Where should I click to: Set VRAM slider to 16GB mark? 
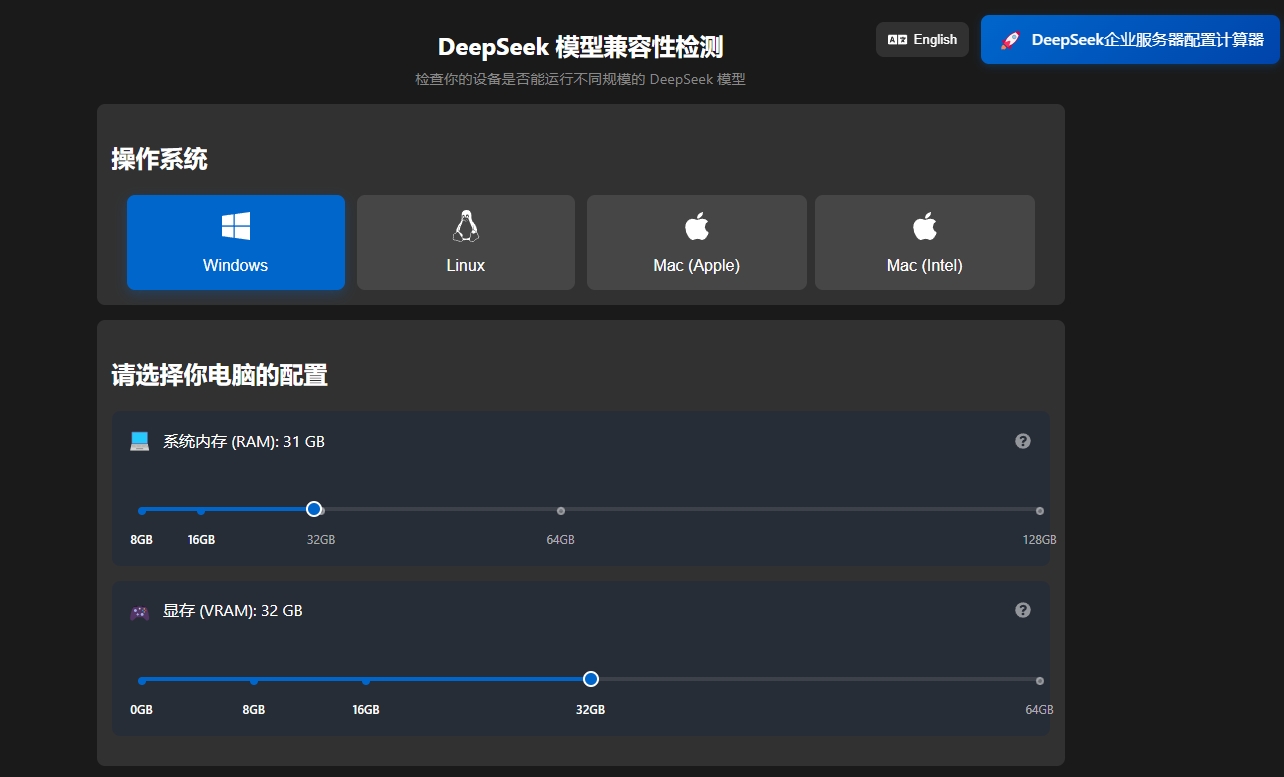(366, 680)
